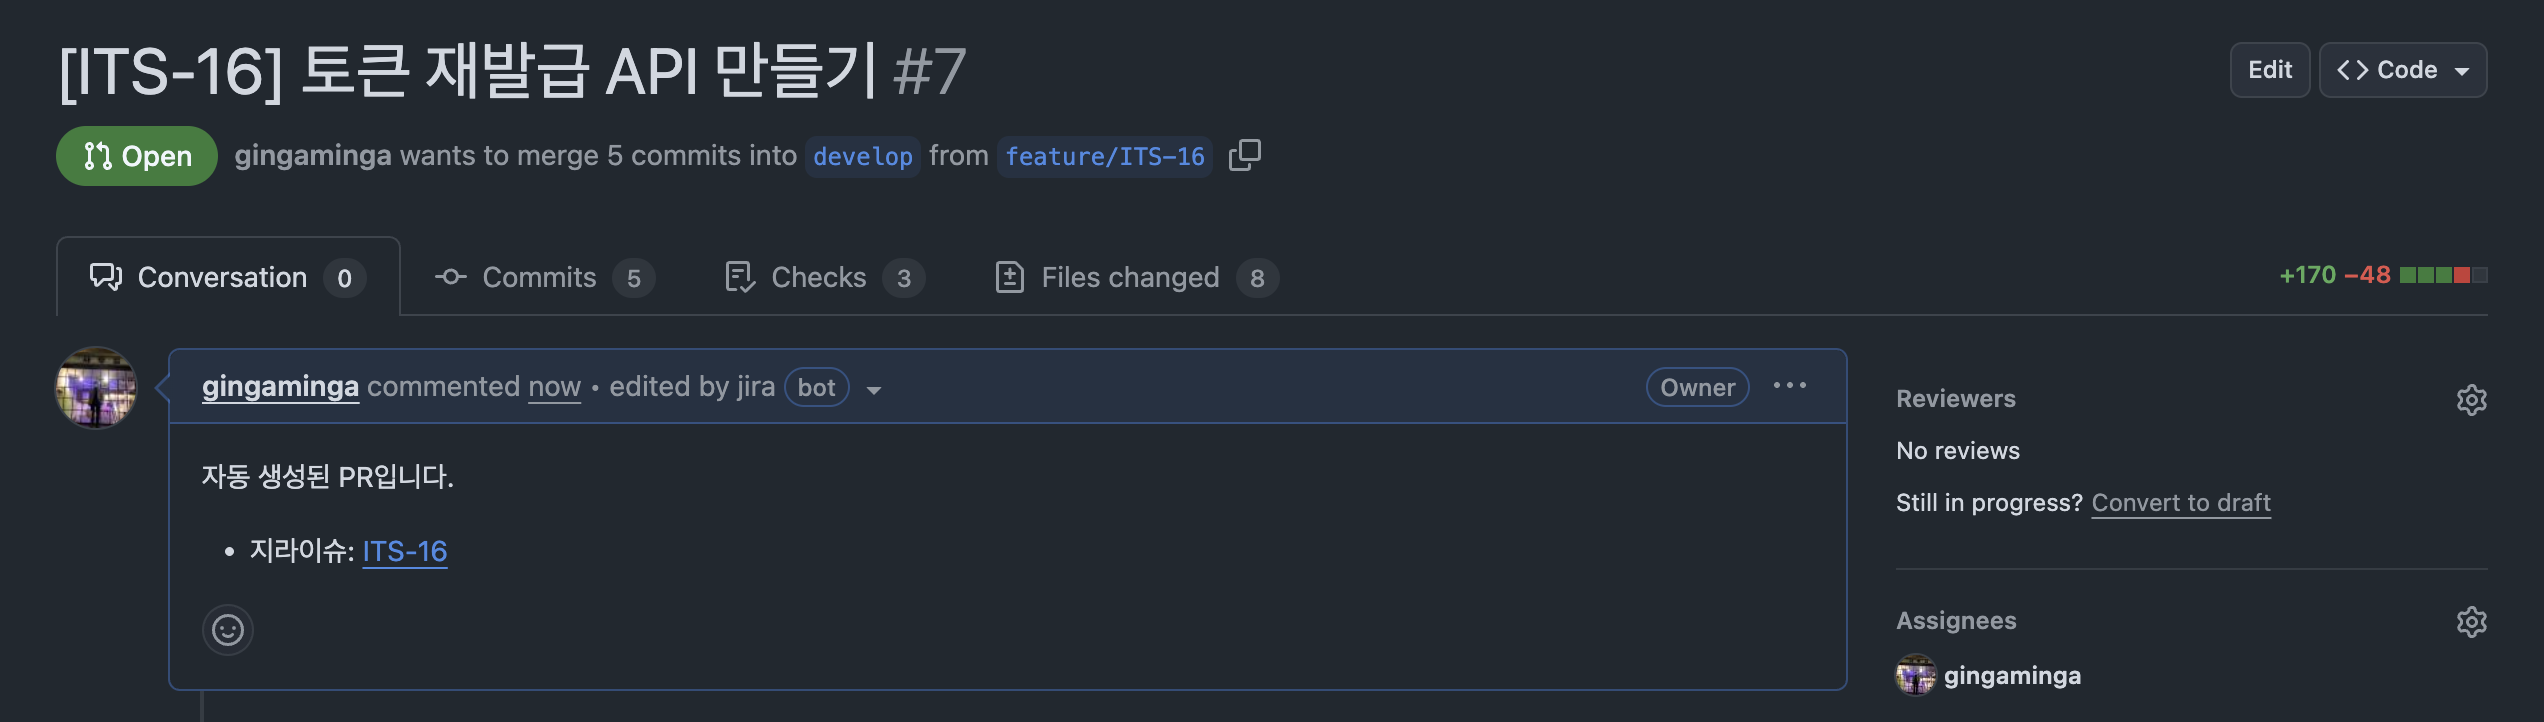Expand the comment edit history dropdown arrow
The height and width of the screenshot is (722, 2544).
[874, 389]
